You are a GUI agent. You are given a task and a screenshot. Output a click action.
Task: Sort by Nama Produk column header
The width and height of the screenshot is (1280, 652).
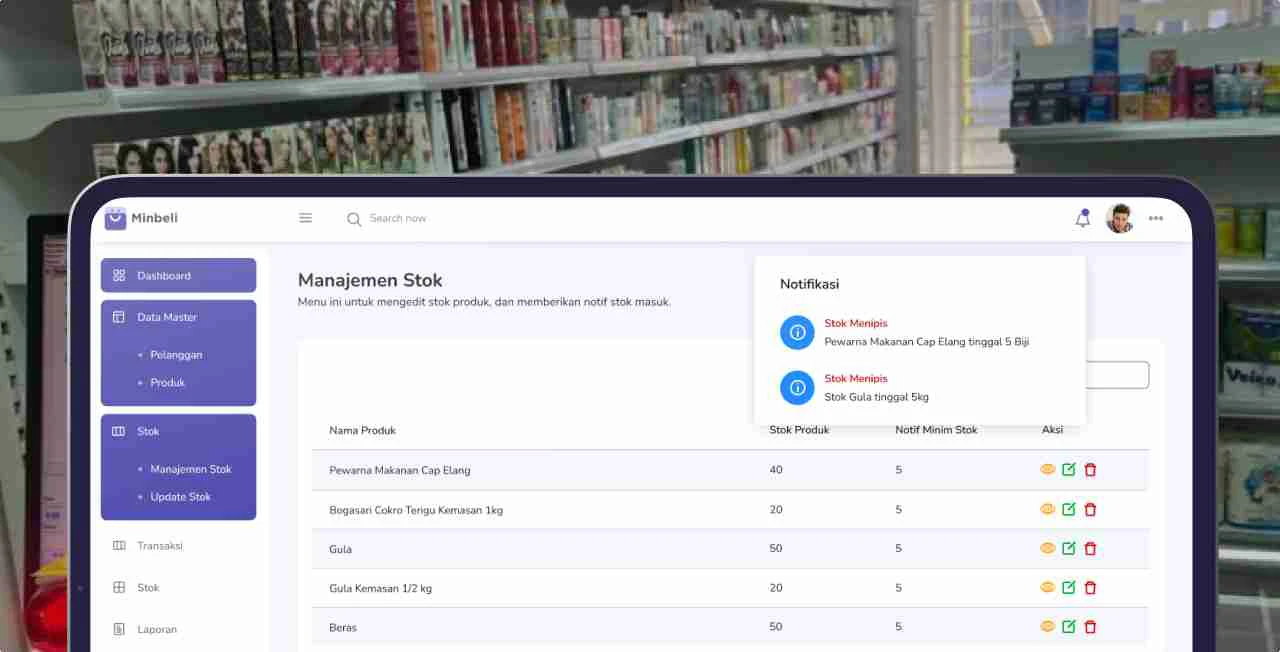pyautogui.click(x=362, y=430)
